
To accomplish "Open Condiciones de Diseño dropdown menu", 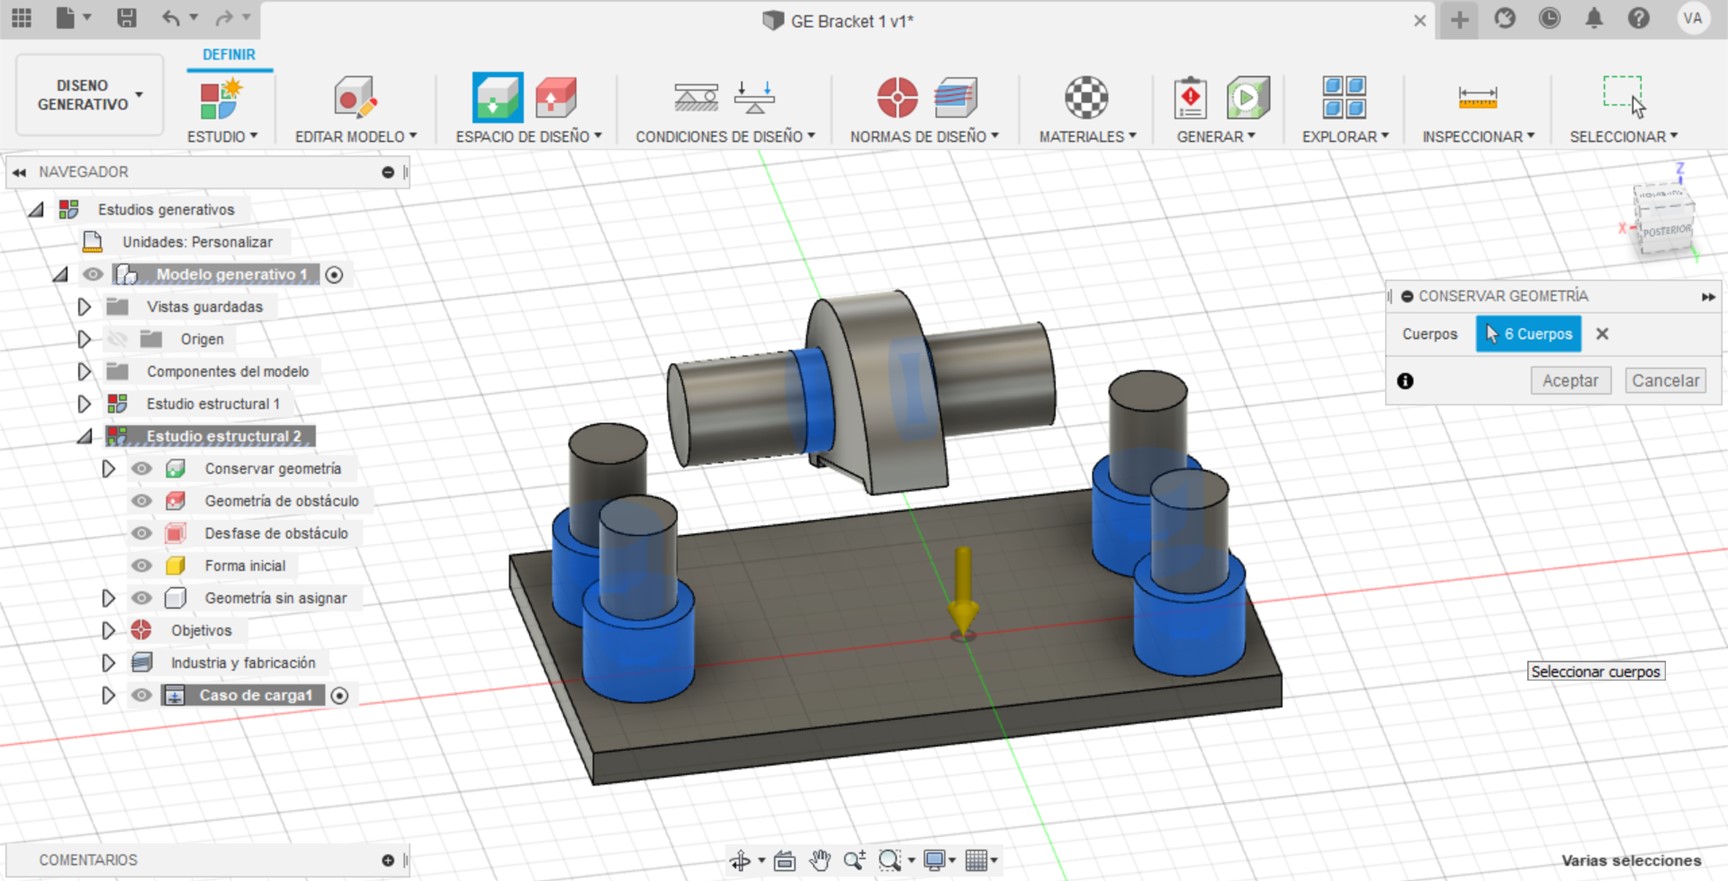I will pos(725,136).
